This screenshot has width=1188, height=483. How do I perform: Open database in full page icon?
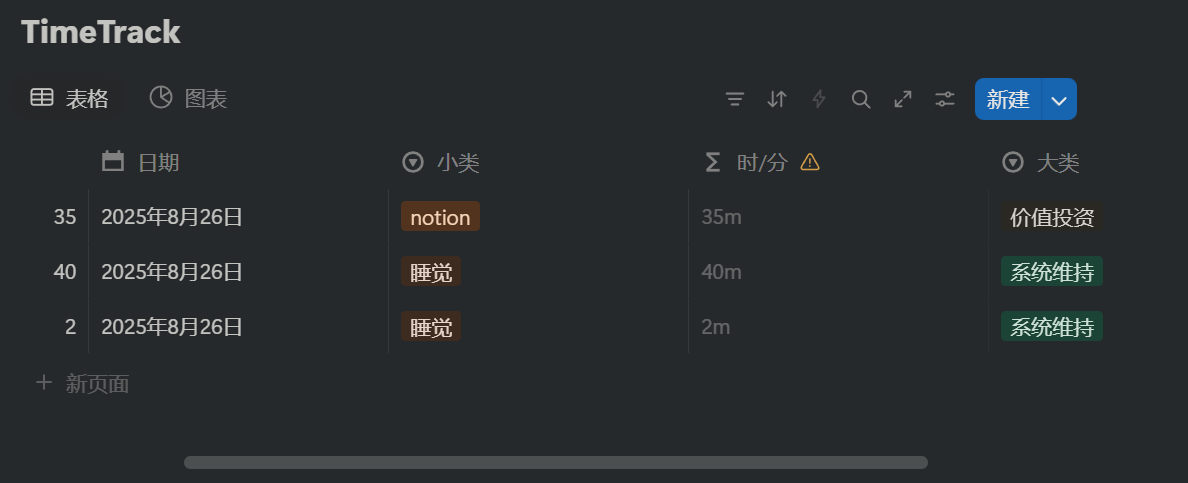903,99
